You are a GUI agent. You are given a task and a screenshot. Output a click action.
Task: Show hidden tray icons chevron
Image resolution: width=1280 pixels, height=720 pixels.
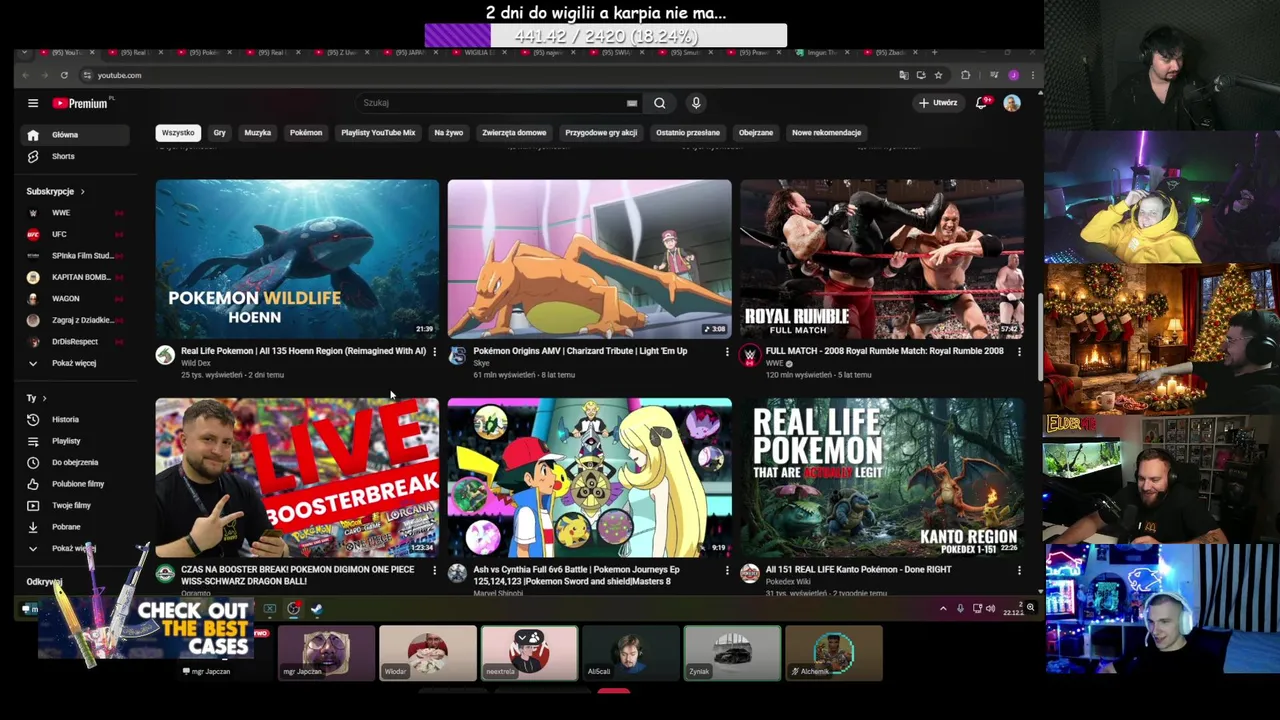pos(942,608)
